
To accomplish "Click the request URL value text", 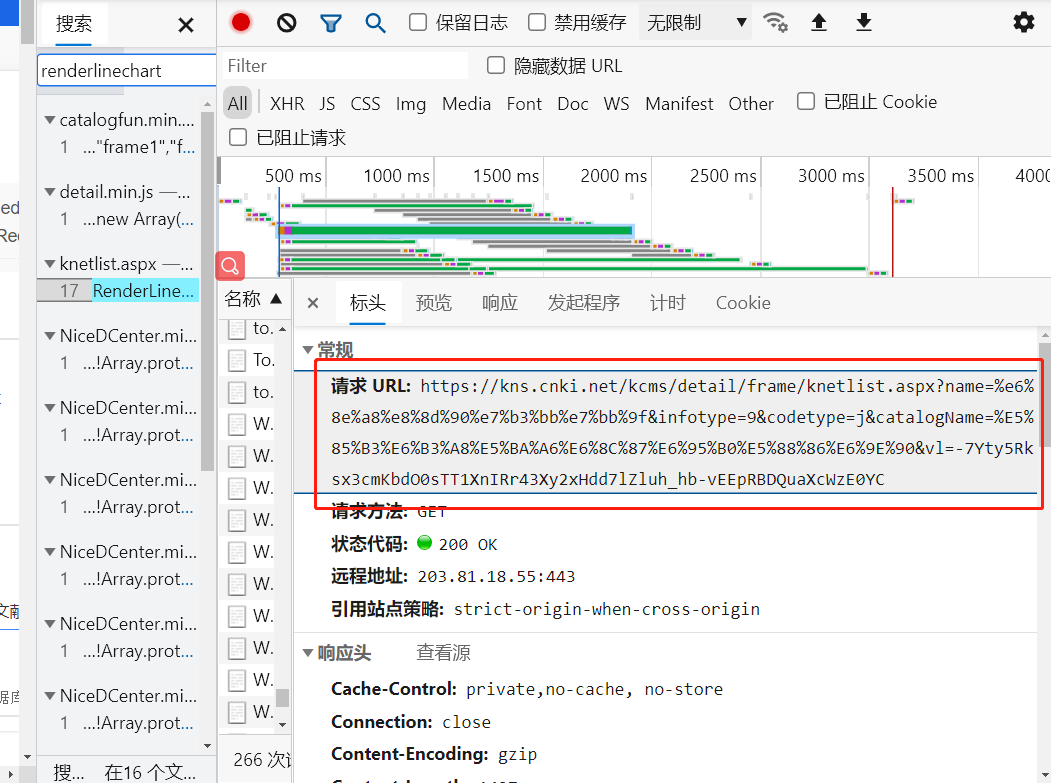I will pos(682,432).
